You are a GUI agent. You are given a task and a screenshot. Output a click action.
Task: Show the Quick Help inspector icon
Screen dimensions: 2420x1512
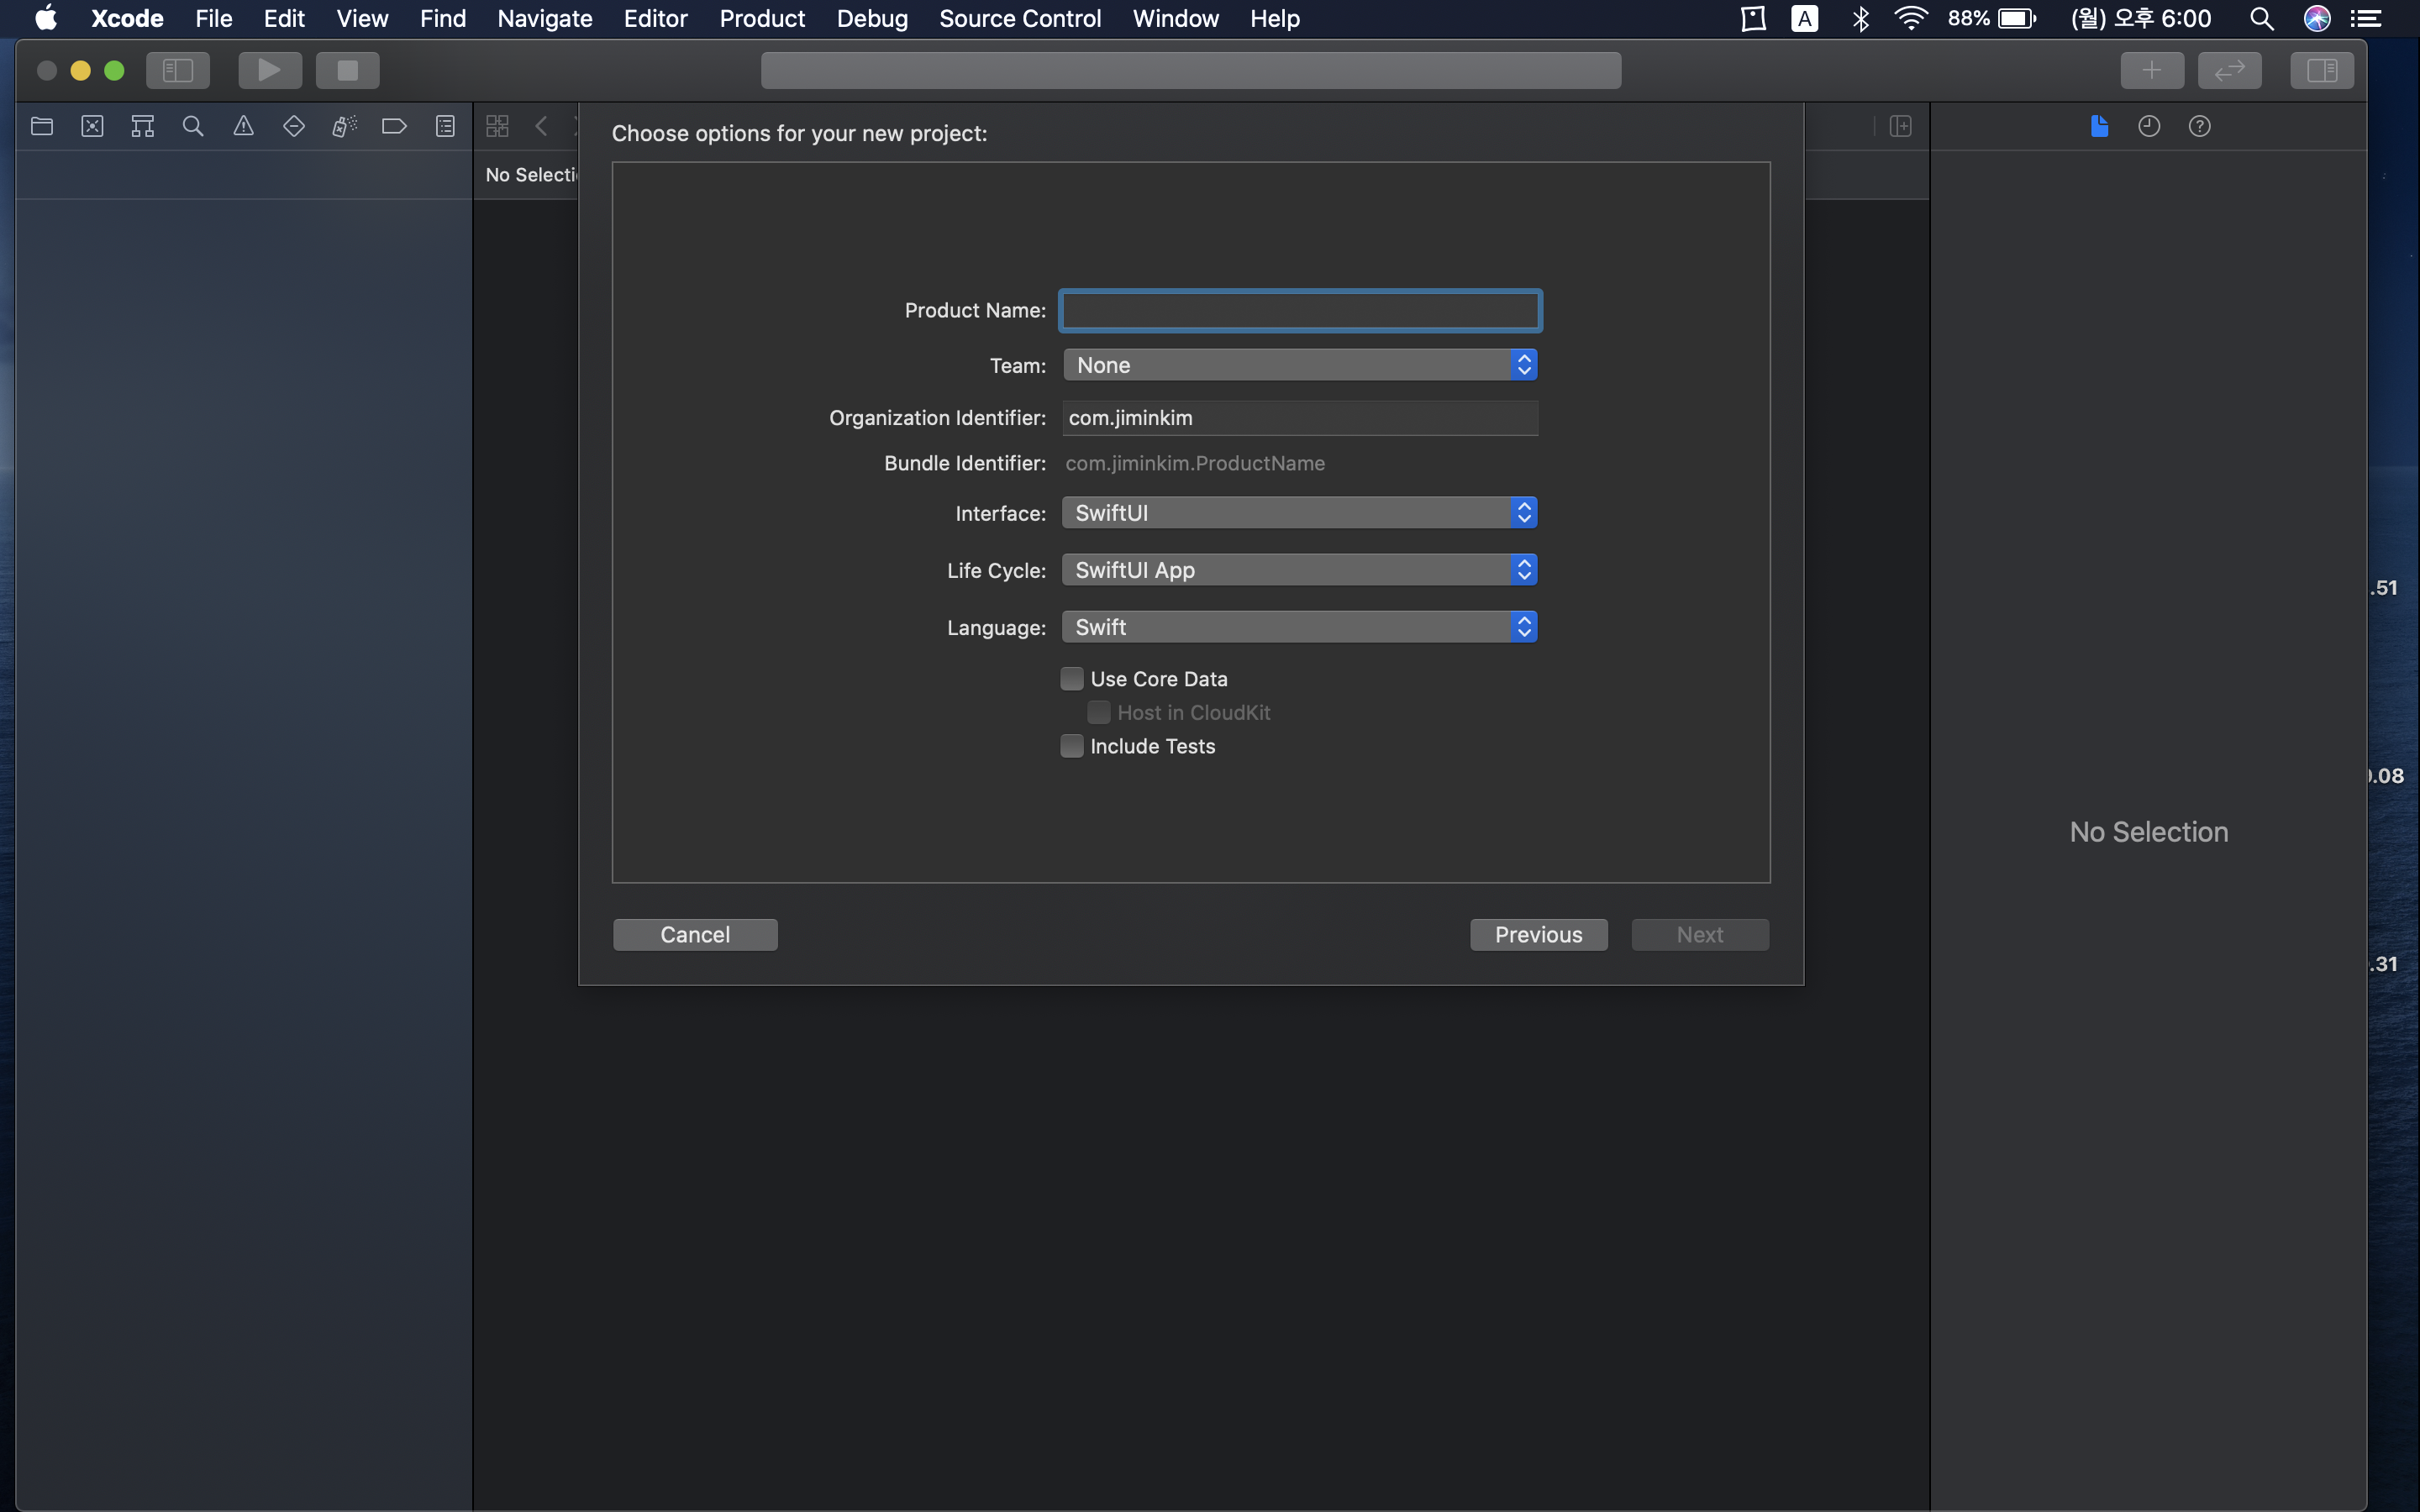2200,126
